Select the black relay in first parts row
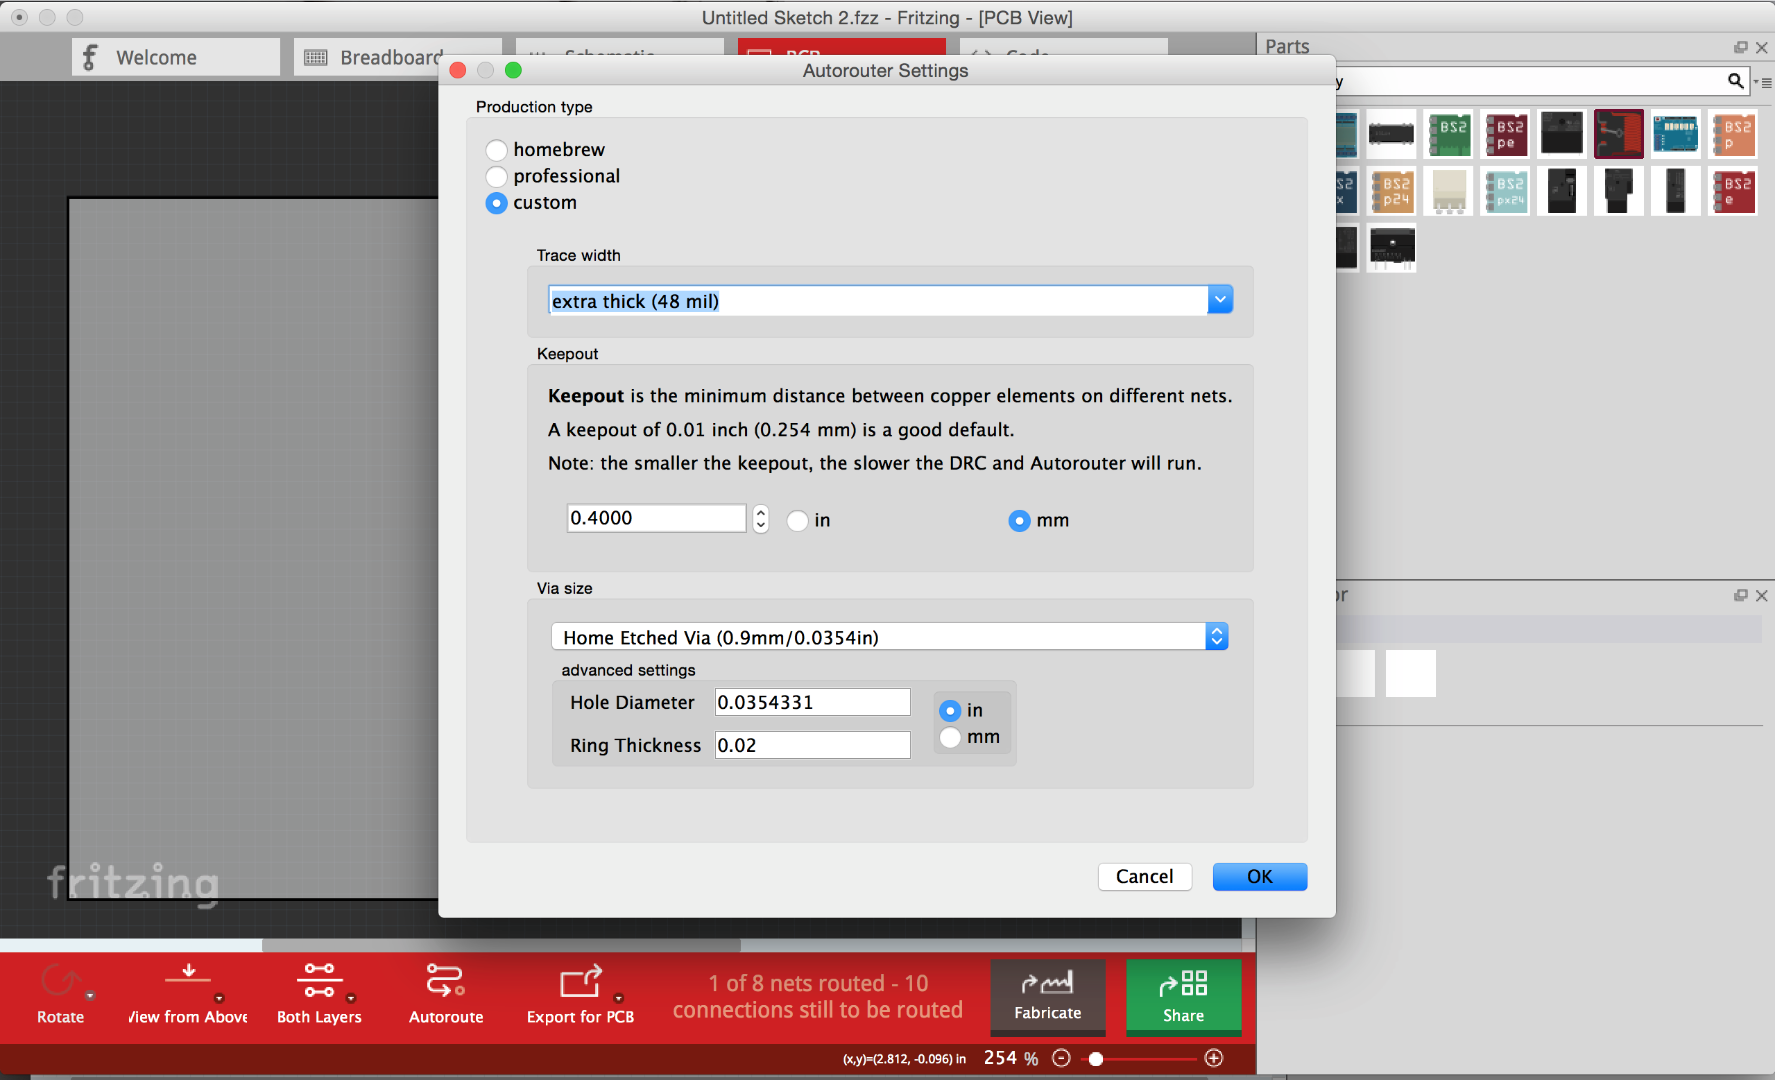 [1562, 134]
